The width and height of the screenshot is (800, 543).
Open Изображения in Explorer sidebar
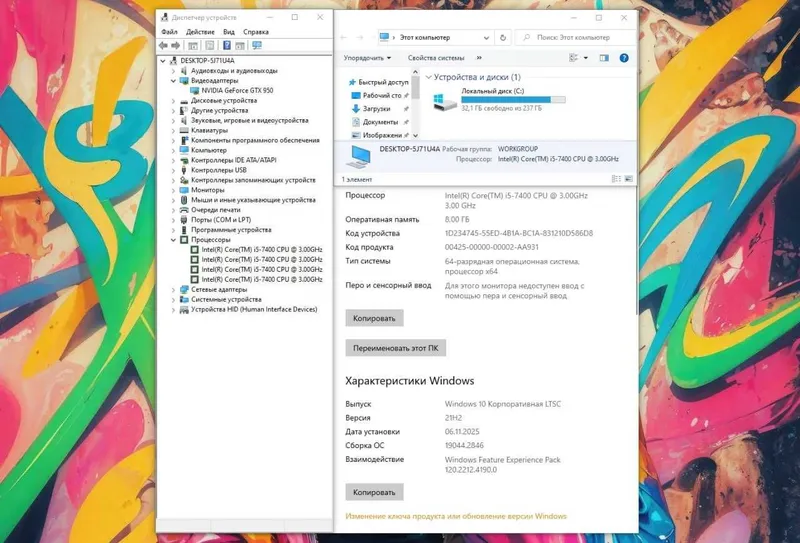click(382, 135)
